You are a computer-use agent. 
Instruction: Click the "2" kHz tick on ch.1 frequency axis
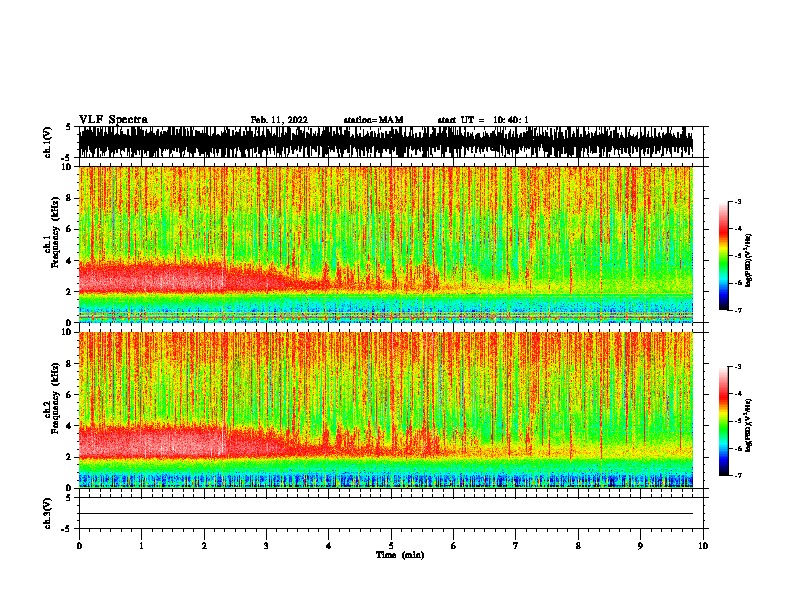pyautogui.click(x=69, y=292)
